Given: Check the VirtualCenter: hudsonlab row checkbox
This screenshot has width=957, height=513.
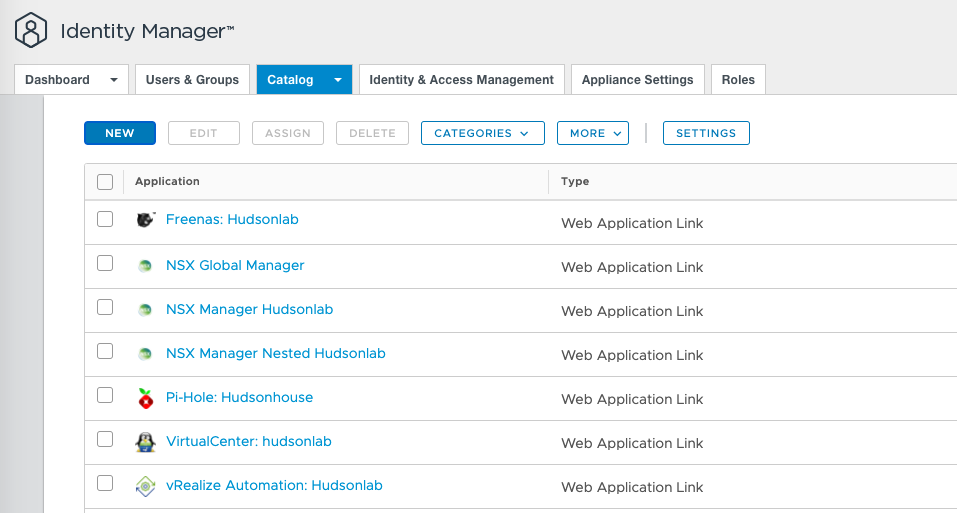Looking at the screenshot, I should (105, 439).
